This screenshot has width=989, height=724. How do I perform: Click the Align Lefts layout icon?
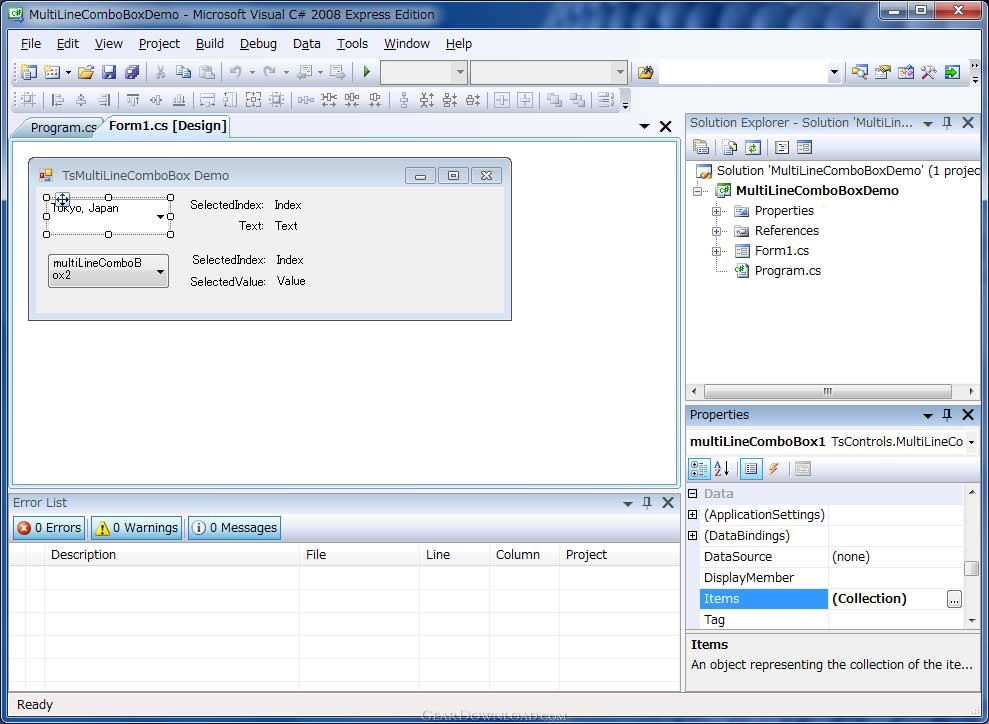57,100
